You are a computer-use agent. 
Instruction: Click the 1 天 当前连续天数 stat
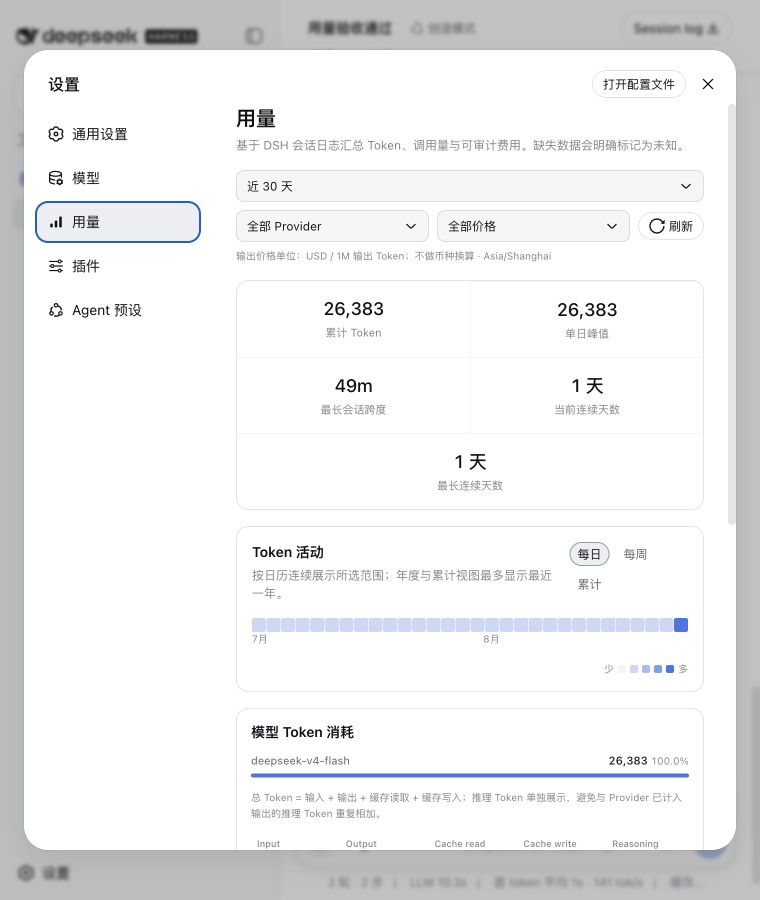tap(587, 395)
